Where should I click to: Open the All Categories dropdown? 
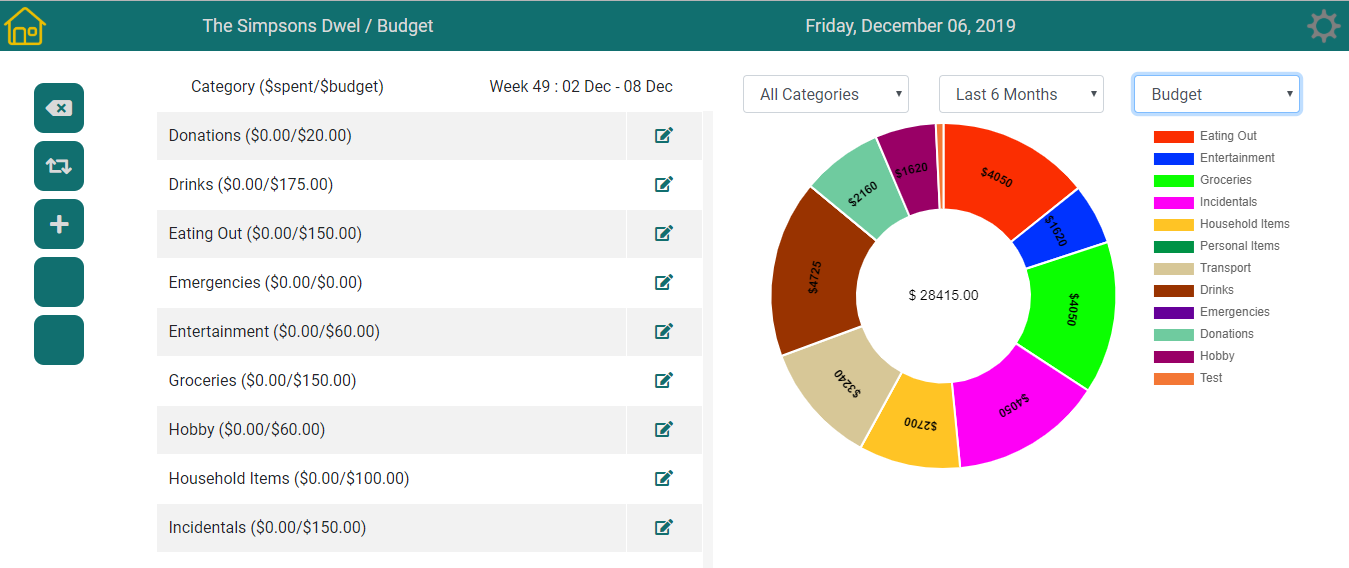[826, 94]
